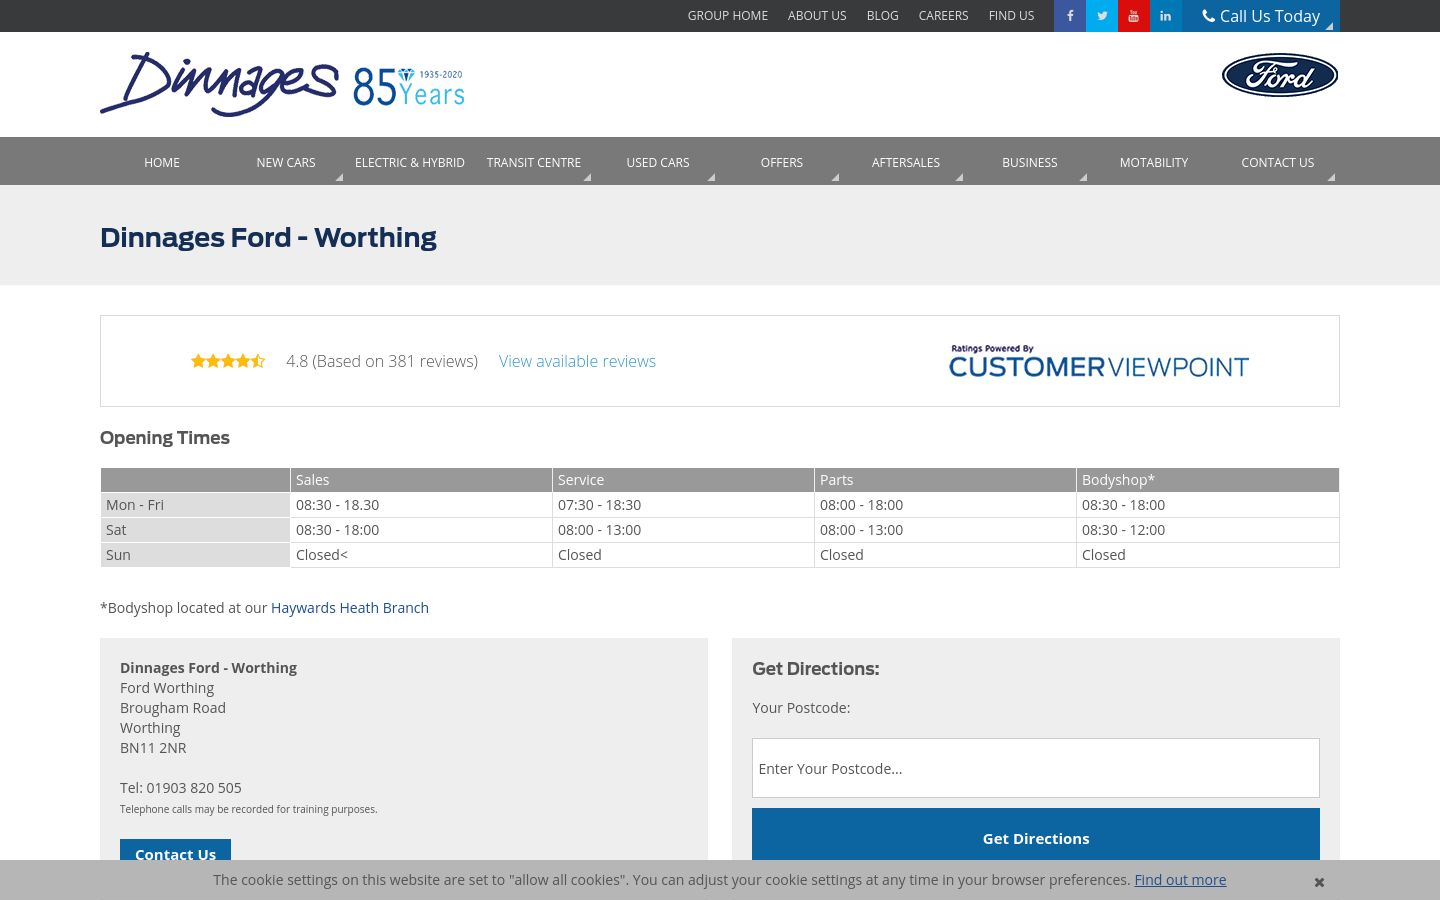
Task: Click the Parts column header
Action: pos(945,480)
